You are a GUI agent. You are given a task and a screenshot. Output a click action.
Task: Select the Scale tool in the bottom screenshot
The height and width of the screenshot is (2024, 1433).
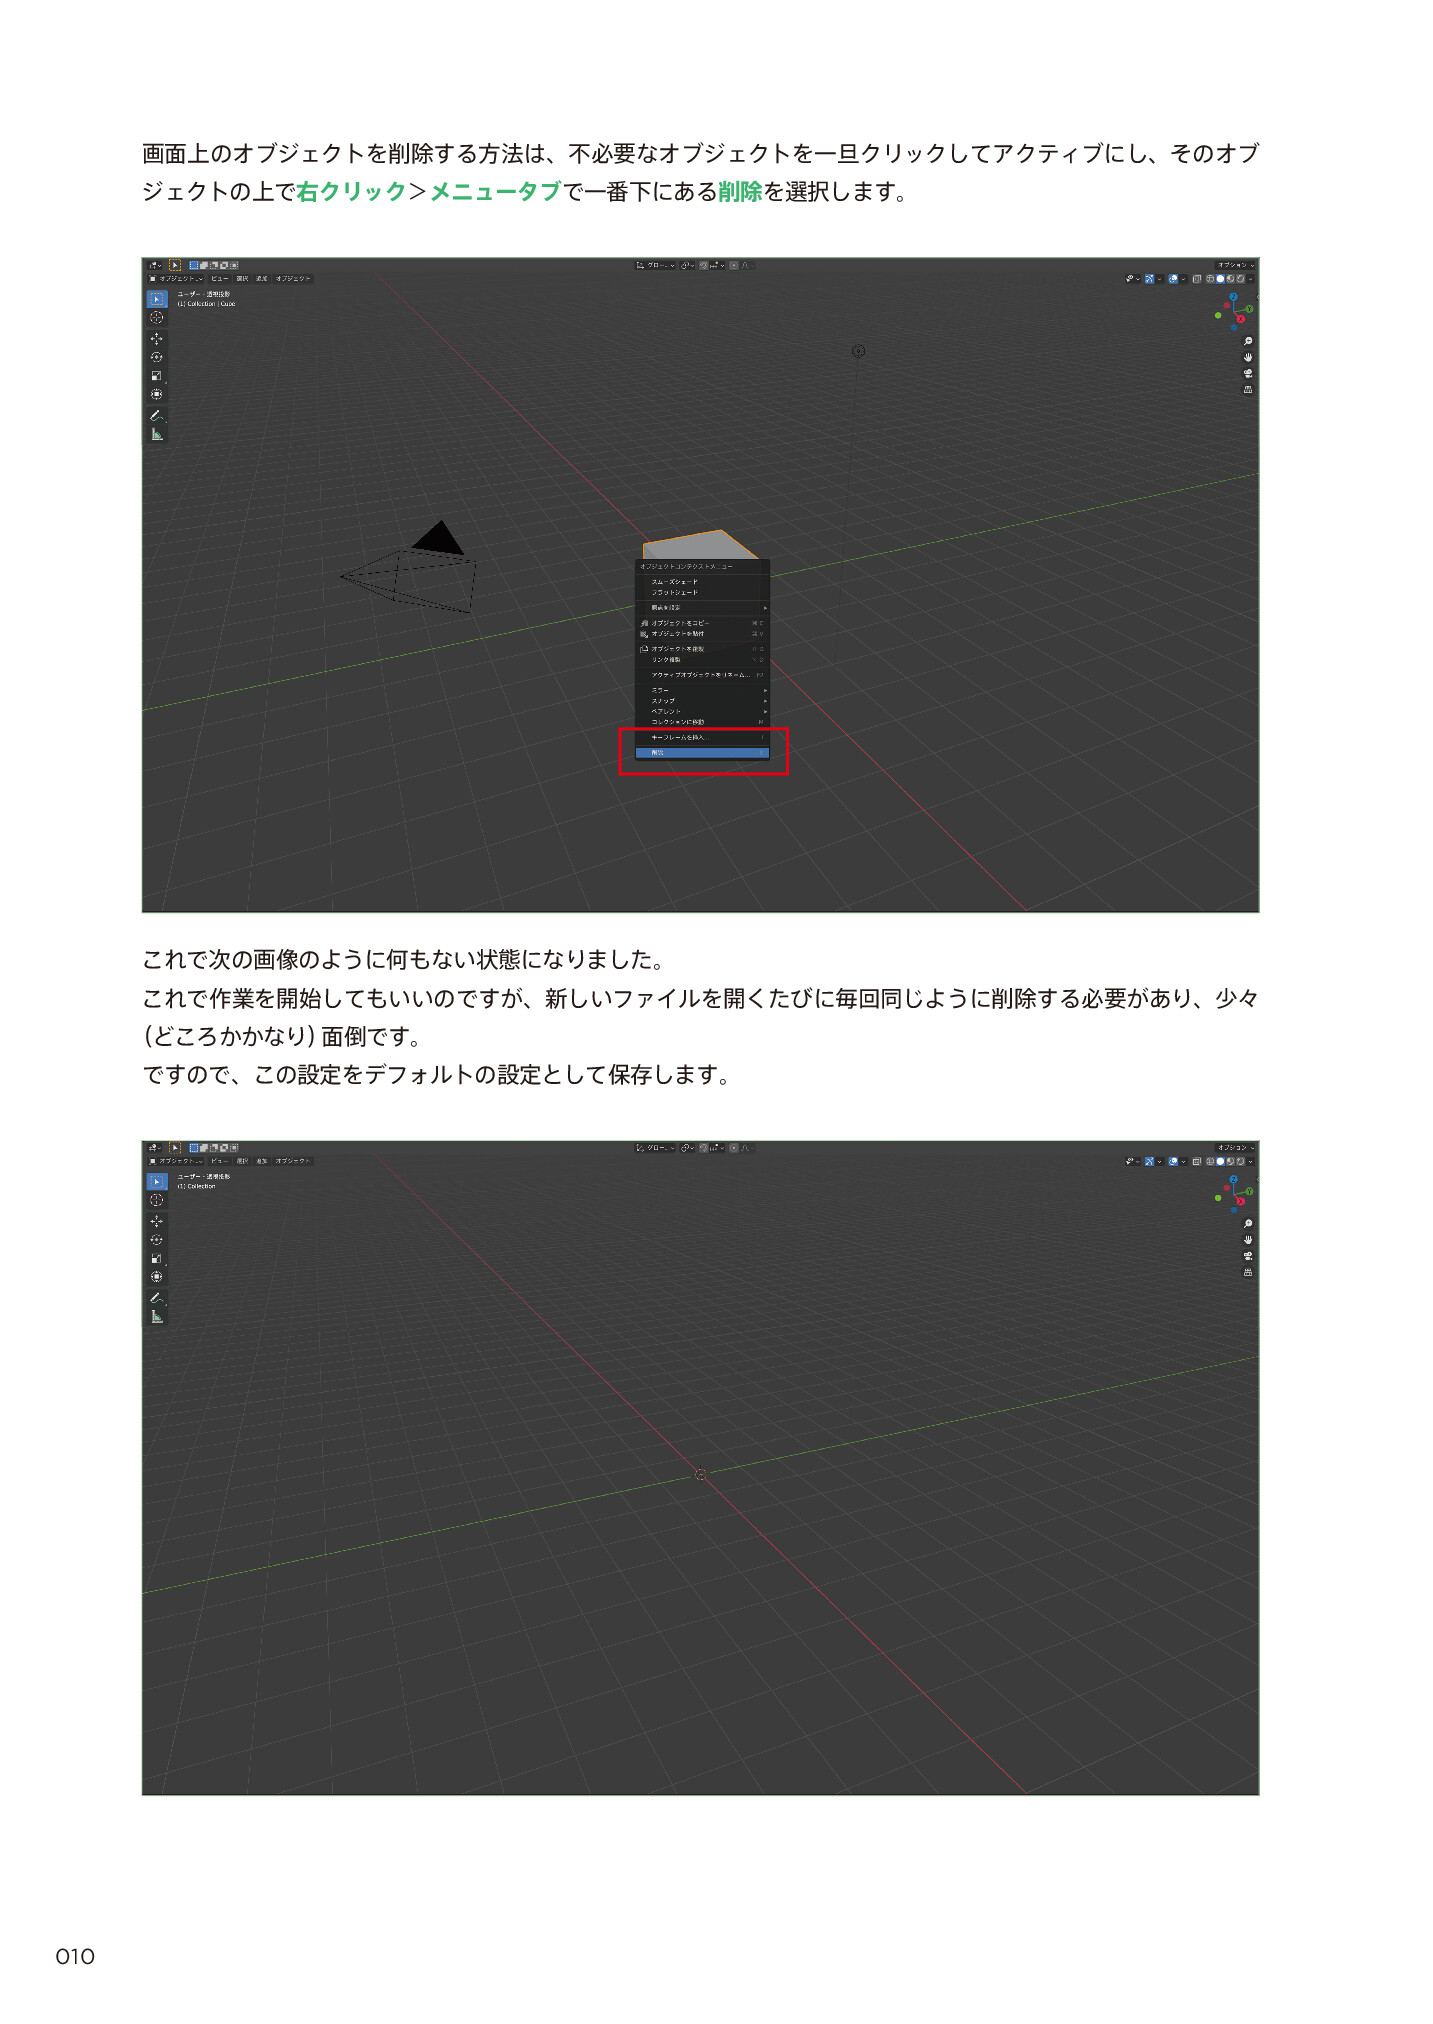(x=156, y=1259)
